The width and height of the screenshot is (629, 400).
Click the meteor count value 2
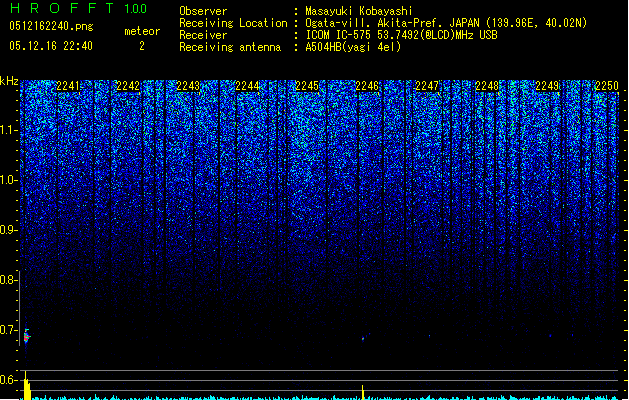(142, 46)
